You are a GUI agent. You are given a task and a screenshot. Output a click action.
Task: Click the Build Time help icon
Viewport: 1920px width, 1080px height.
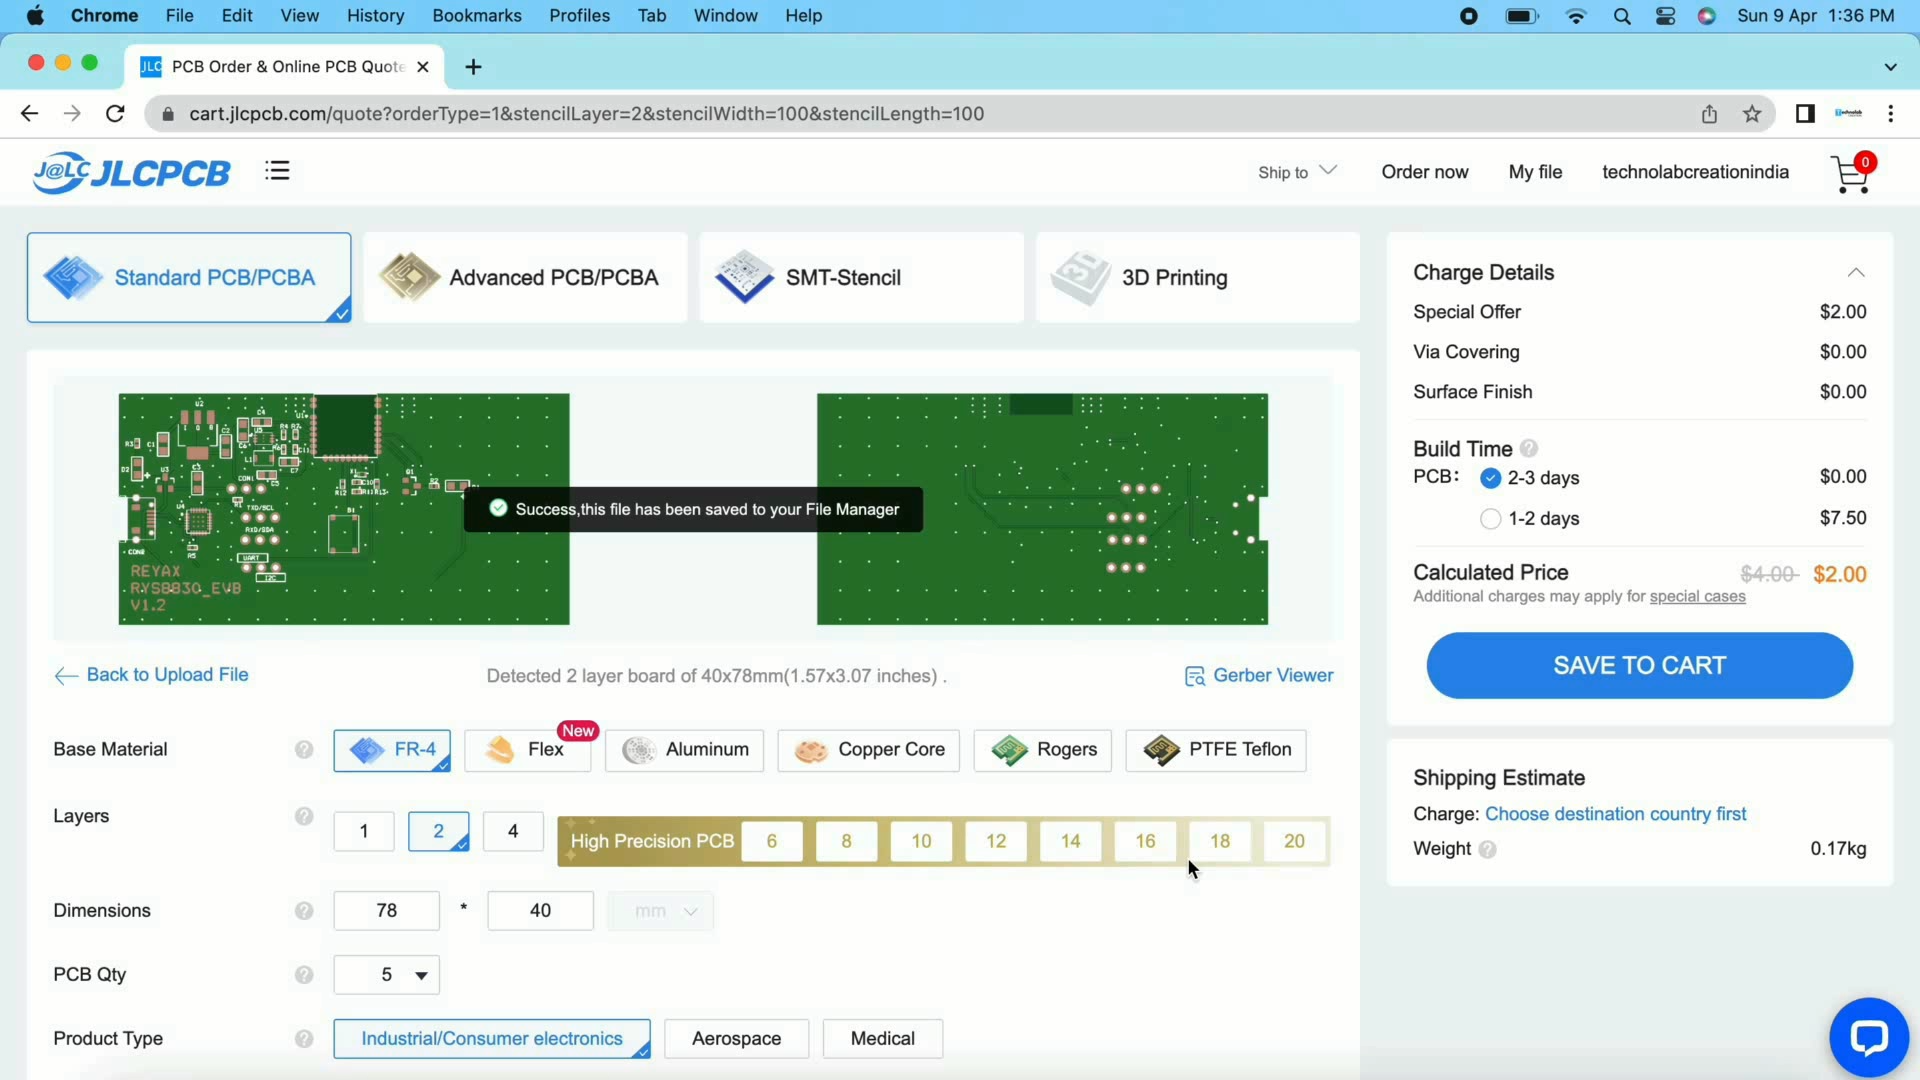tap(1529, 449)
